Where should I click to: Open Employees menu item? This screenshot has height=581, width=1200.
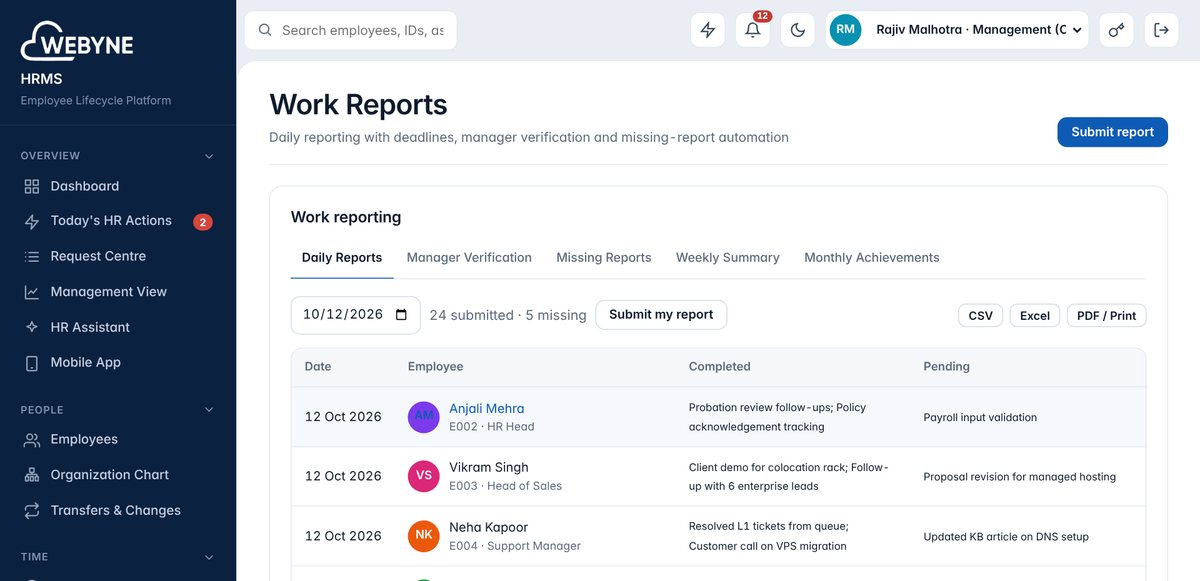point(118,440)
